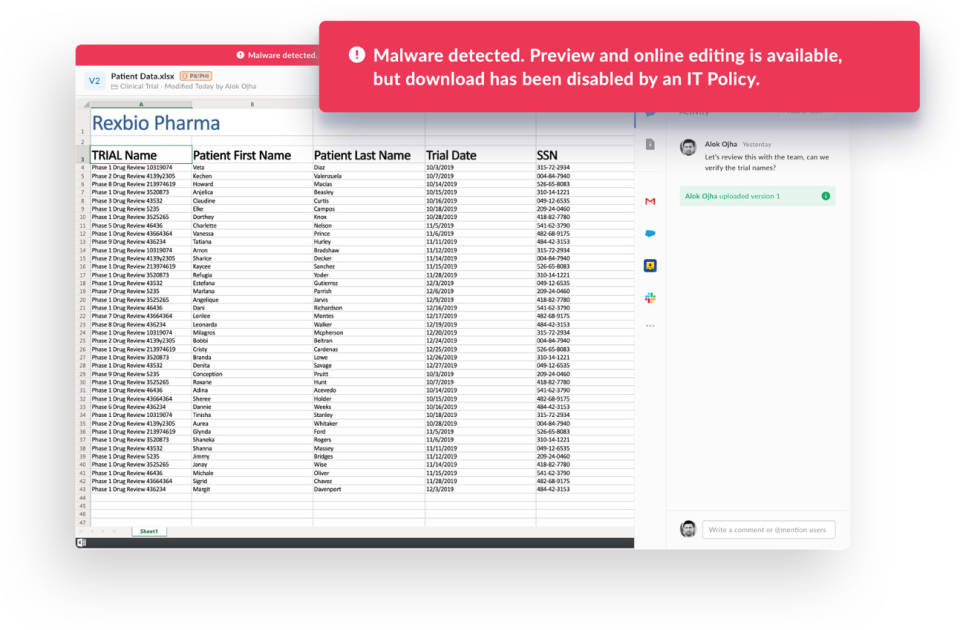Click the last name "Richardson" cell
Image resolution: width=960 pixels, height=630 pixels.
point(369,308)
